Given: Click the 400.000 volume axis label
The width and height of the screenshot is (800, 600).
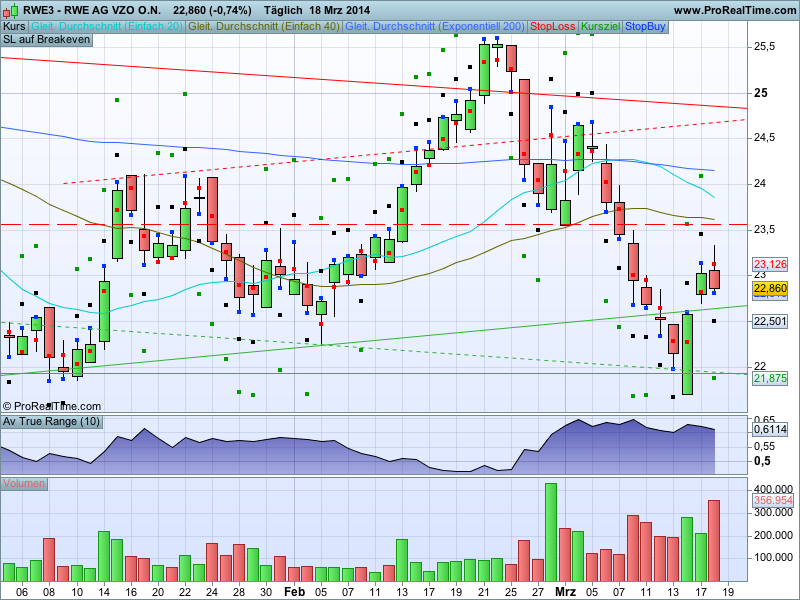Looking at the screenshot, I should [x=773, y=489].
